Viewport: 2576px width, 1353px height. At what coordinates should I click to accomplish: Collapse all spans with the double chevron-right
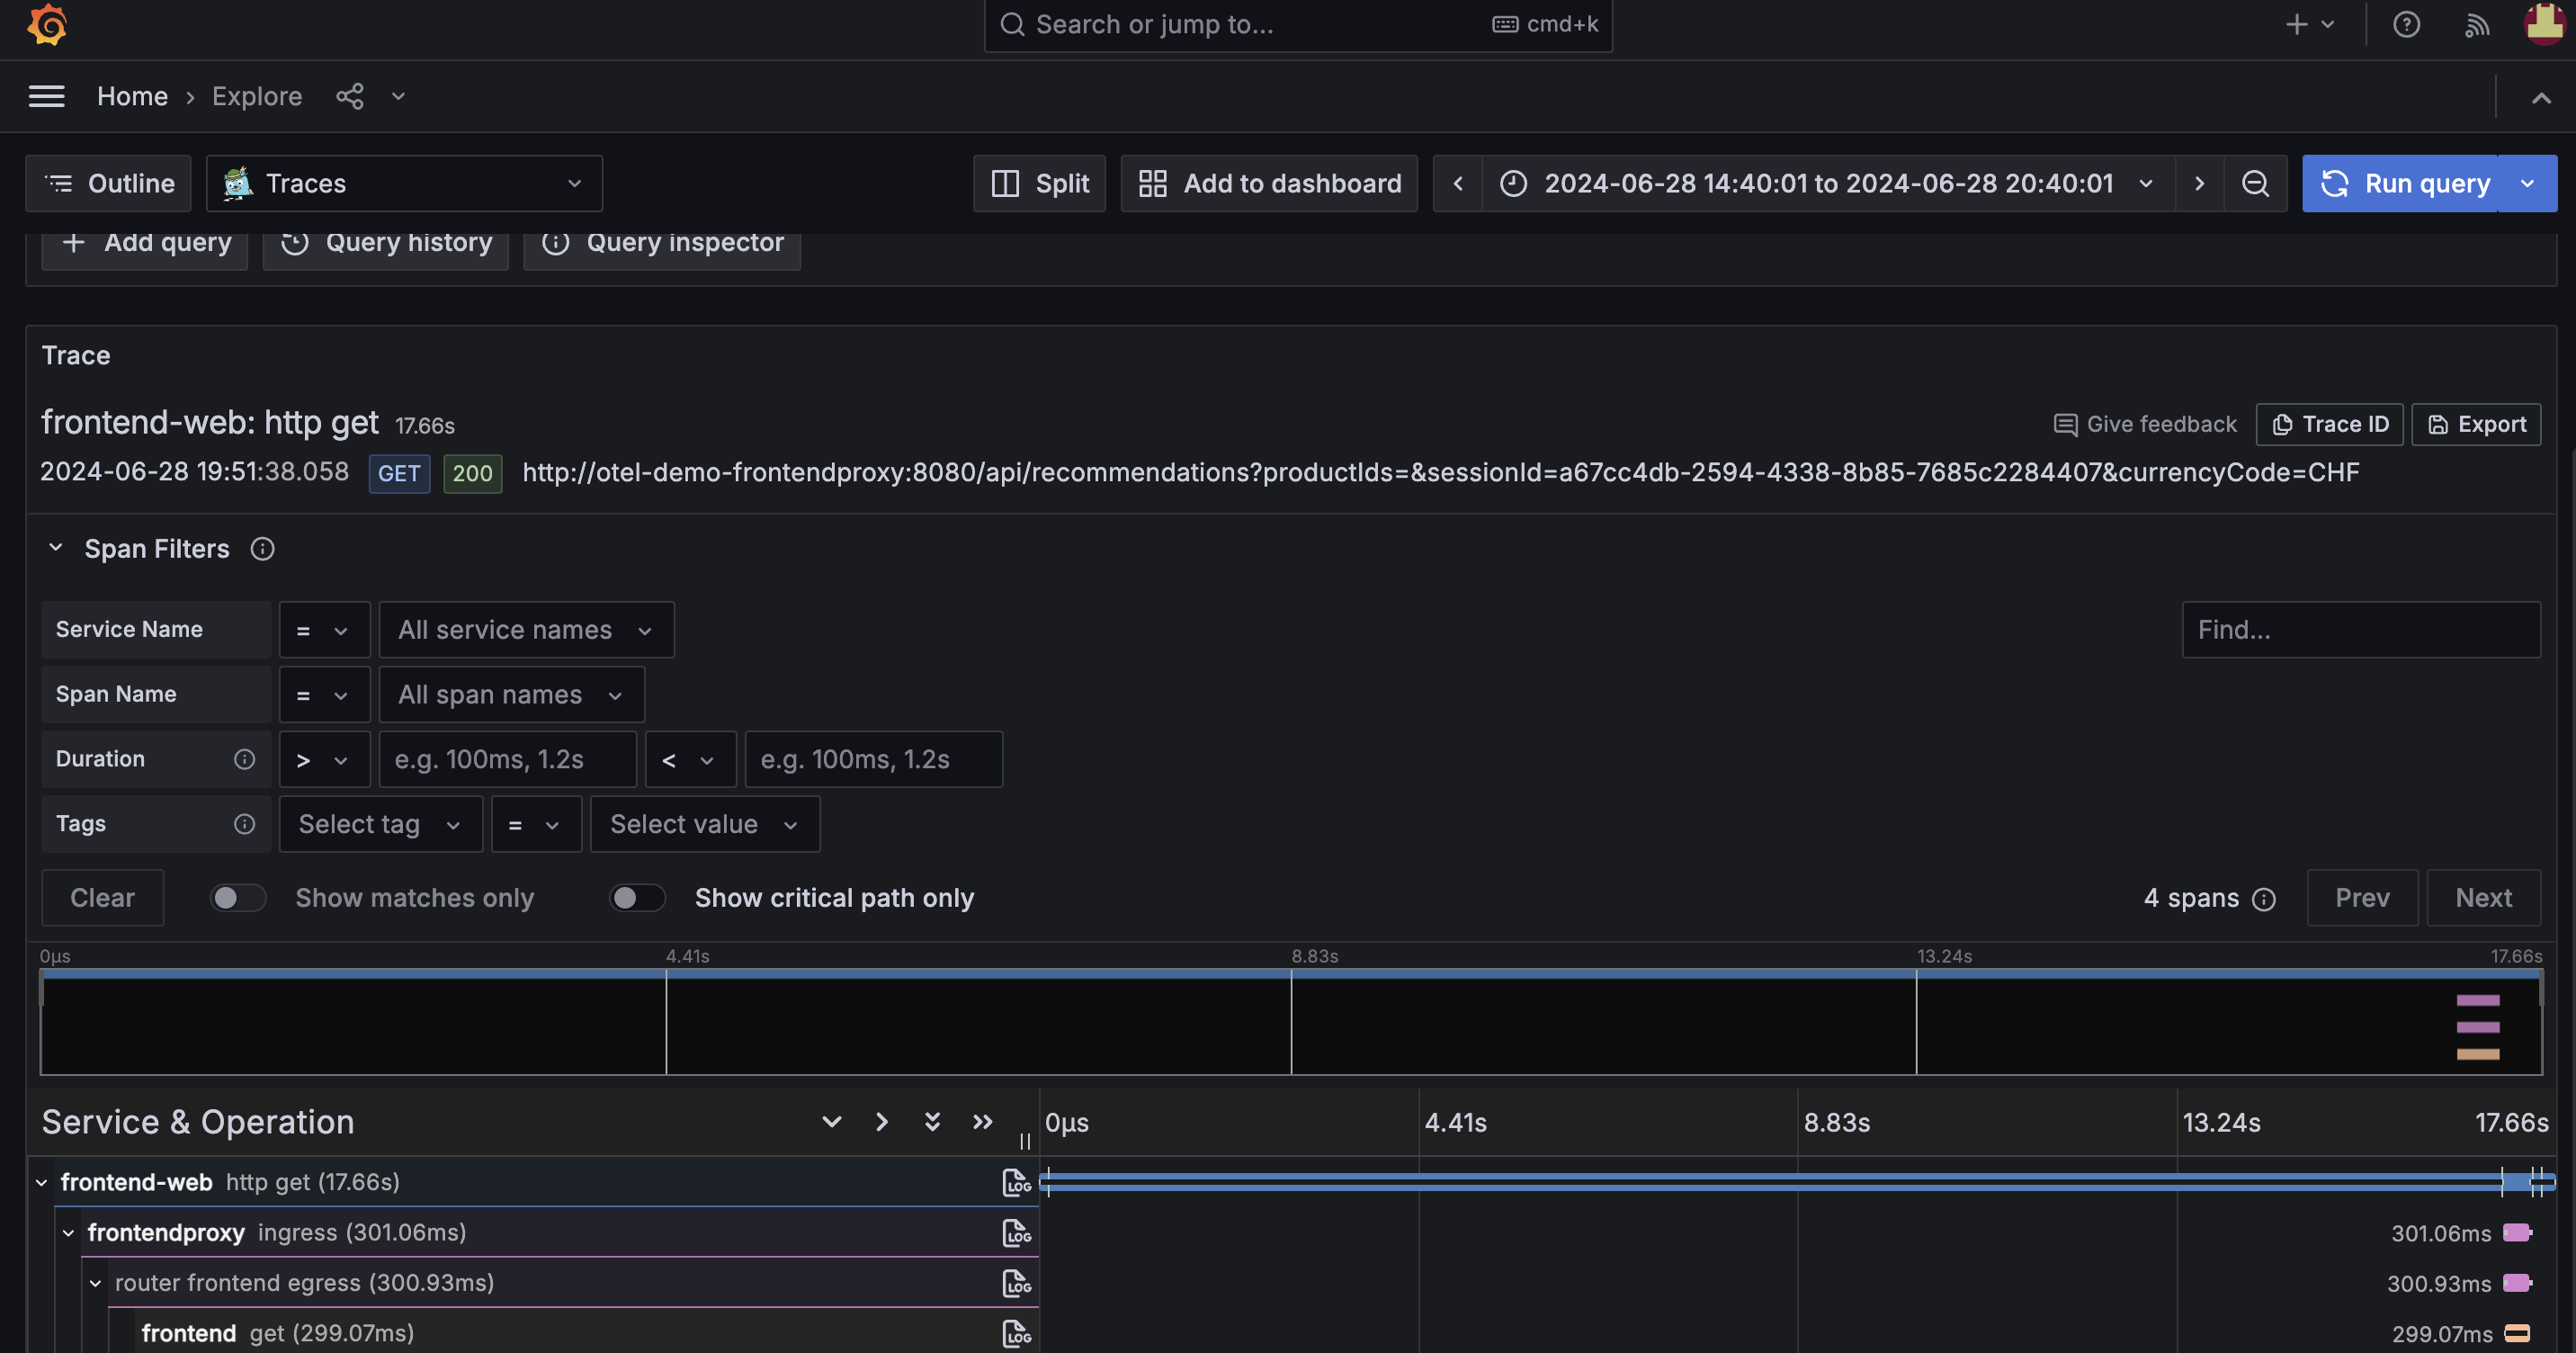click(983, 1122)
